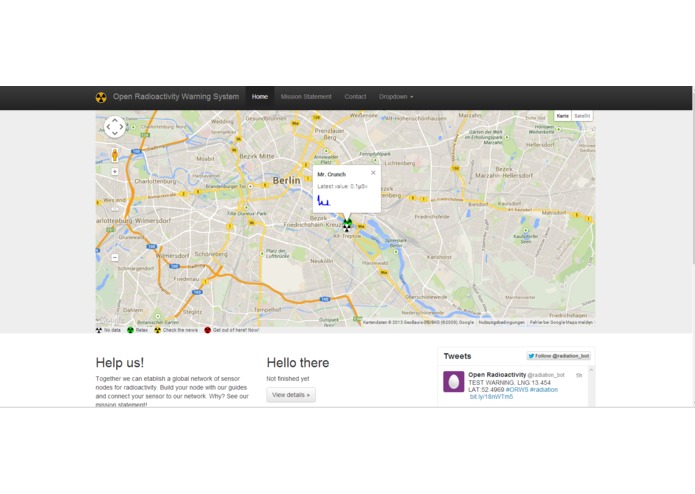Image resolution: width=695 pixels, height=494 pixels.
Task: Click the yellow Check the news legend icon
Action: click(x=157, y=330)
